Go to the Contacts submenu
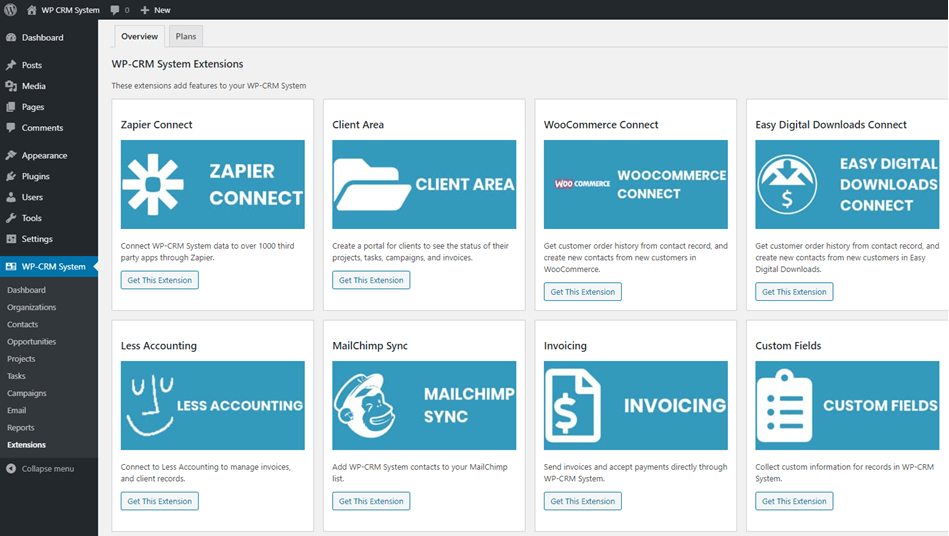This screenshot has width=949, height=536. point(22,324)
